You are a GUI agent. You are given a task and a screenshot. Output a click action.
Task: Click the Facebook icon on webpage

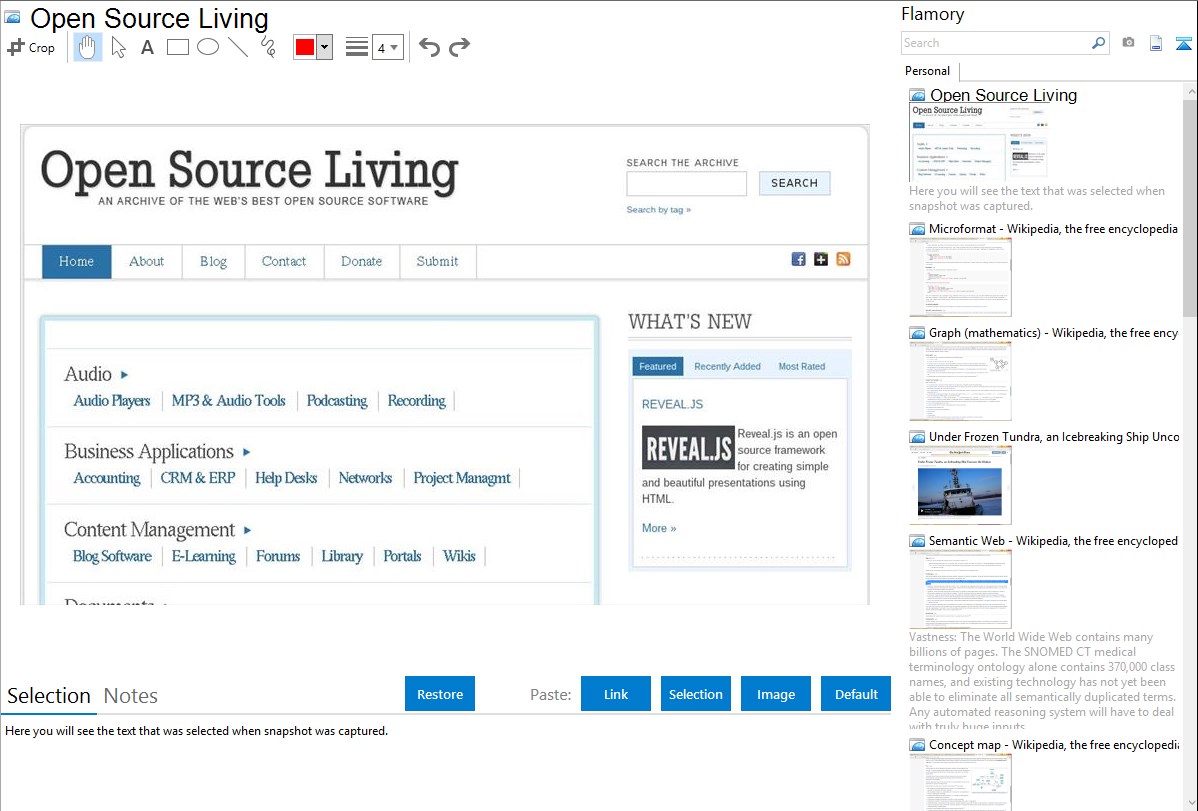click(798, 259)
